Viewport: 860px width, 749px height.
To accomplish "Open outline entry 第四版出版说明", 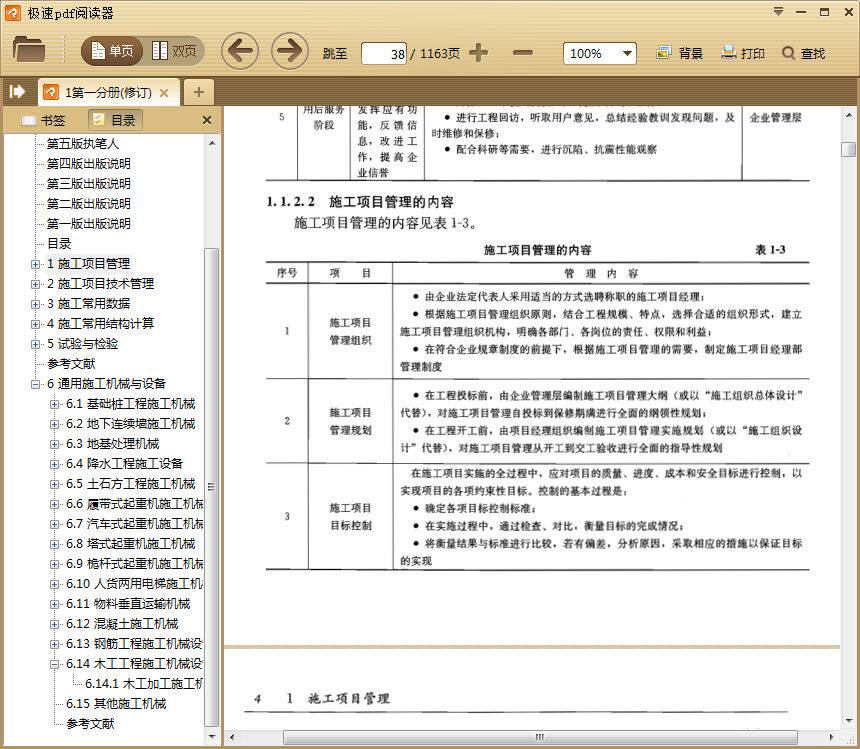I will tap(88, 163).
